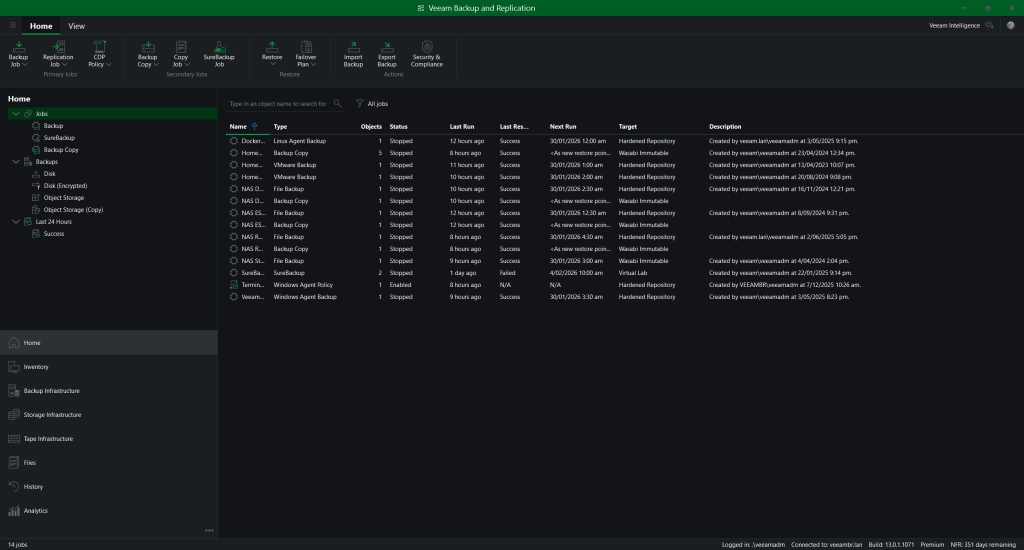Screen dimensions: 1024x550
Task: Open Security & Compliance
Action: (x=427, y=48)
